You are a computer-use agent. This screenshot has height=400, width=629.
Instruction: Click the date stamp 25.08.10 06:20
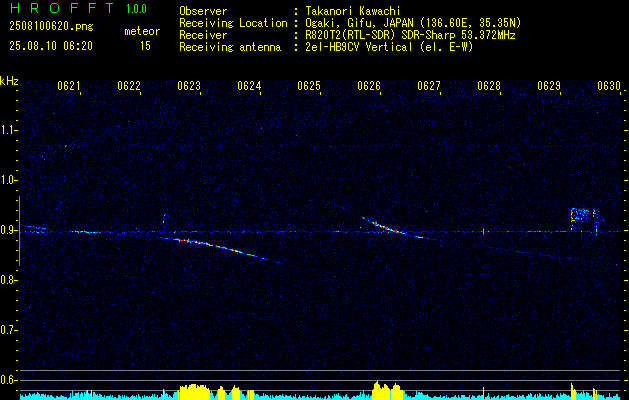click(51, 46)
